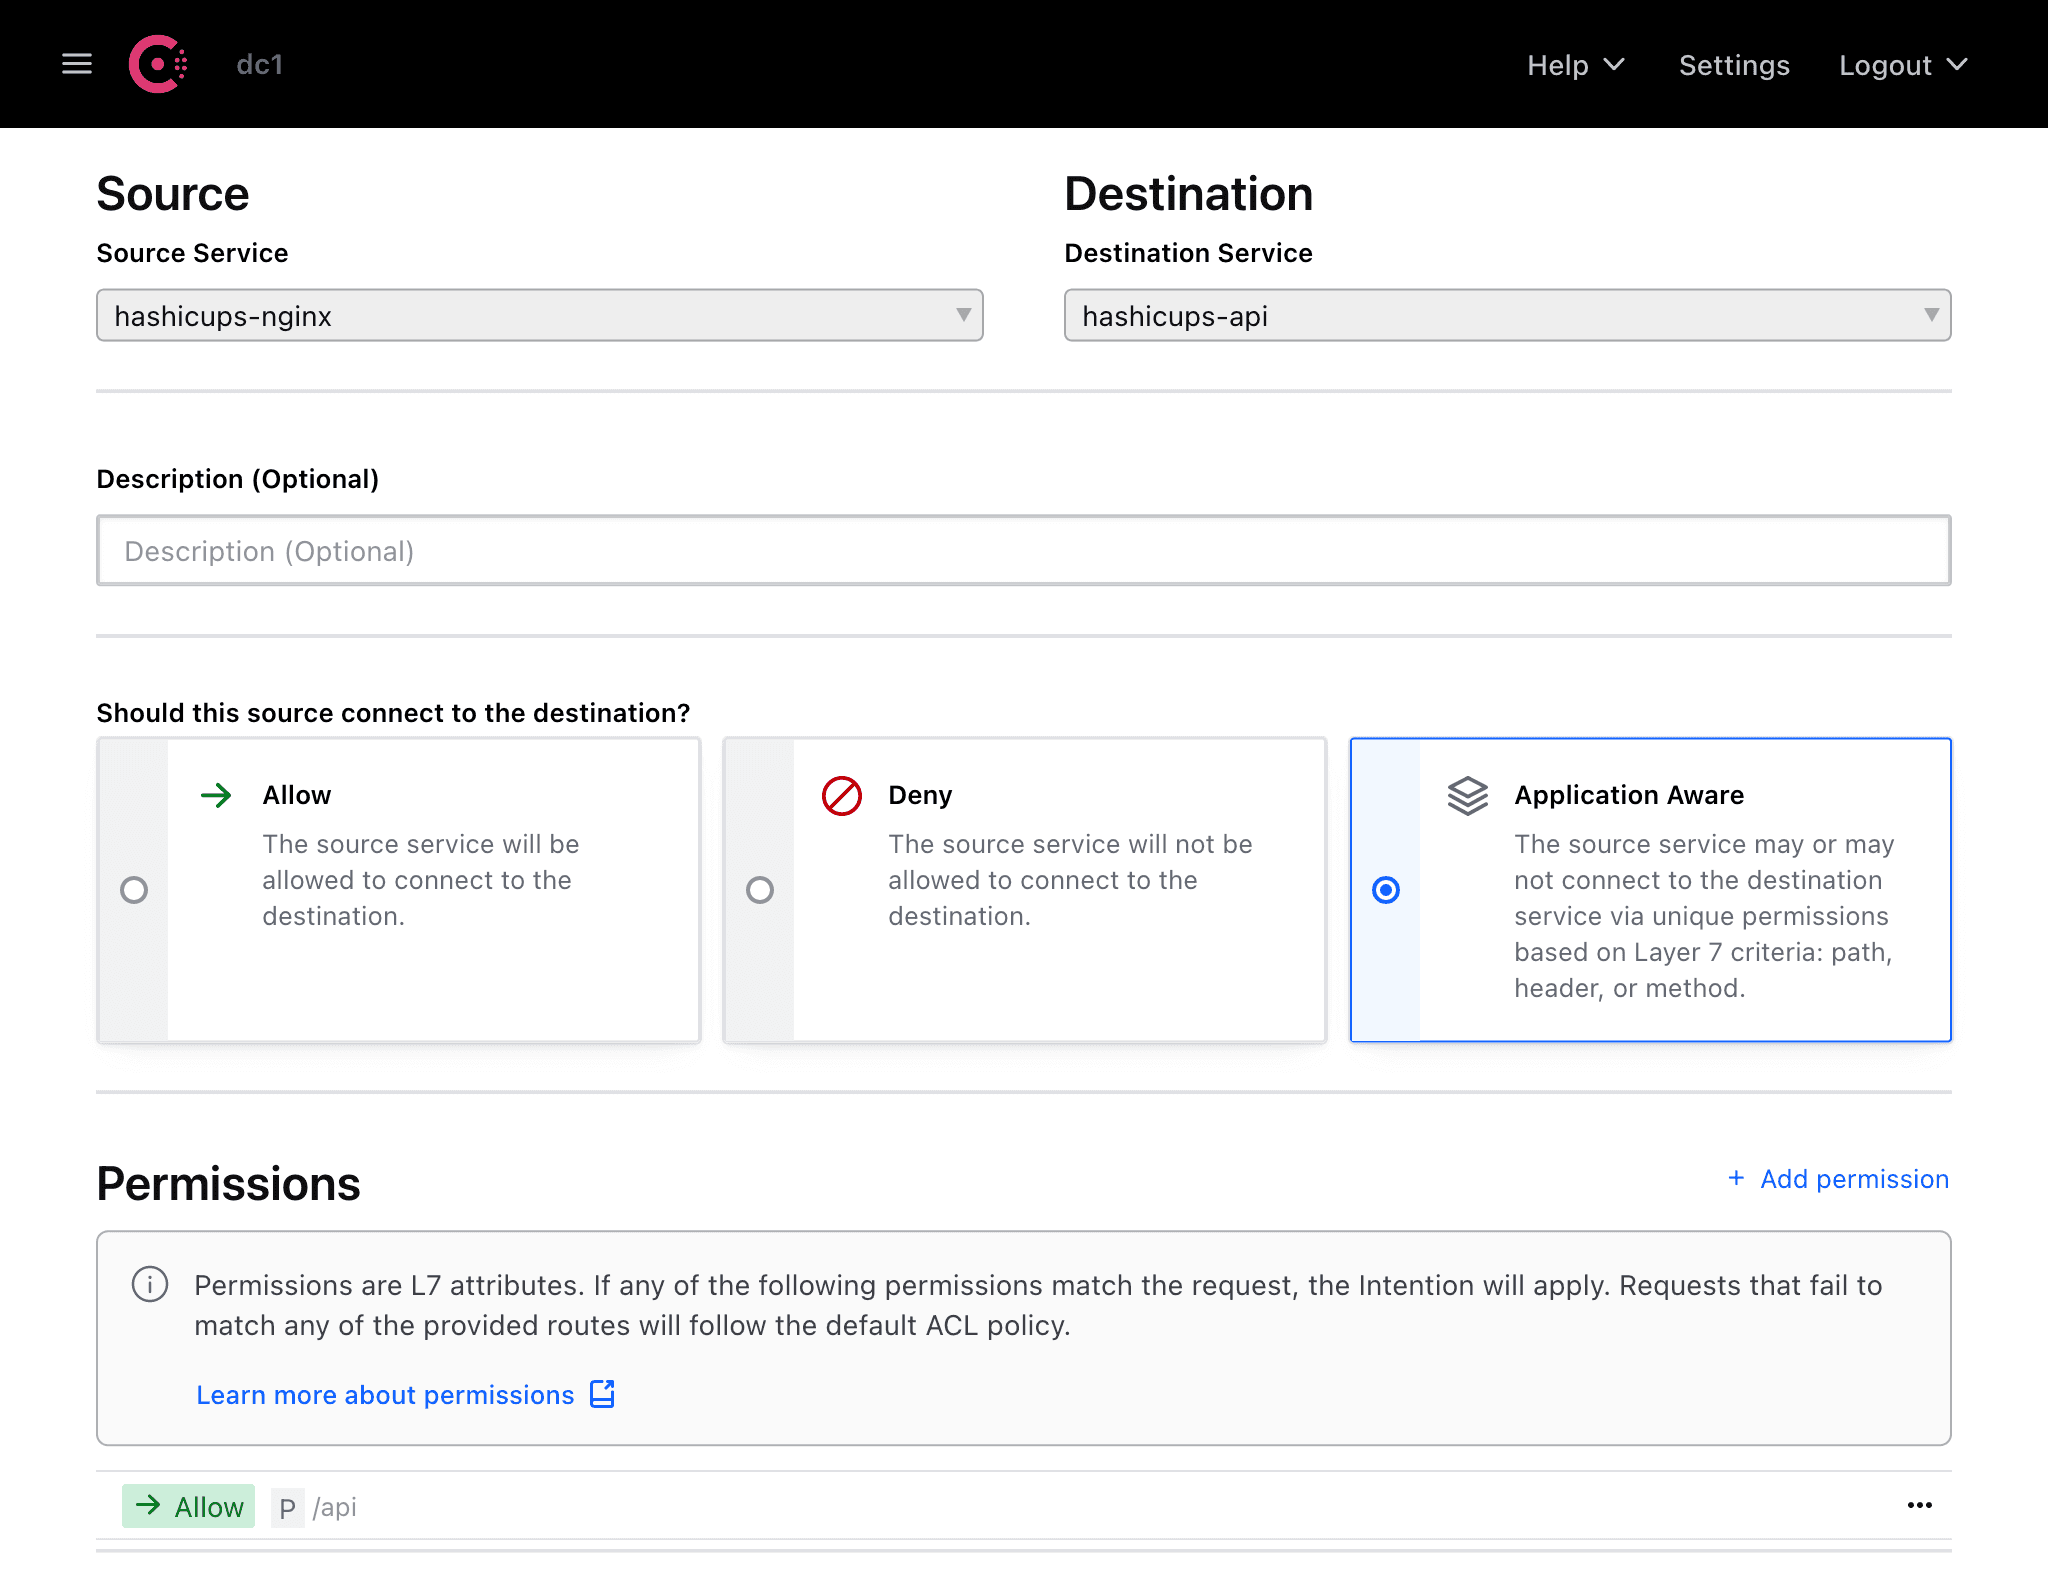Open the Destination Service dropdown
2048x1588 pixels.
[x=1508, y=315]
